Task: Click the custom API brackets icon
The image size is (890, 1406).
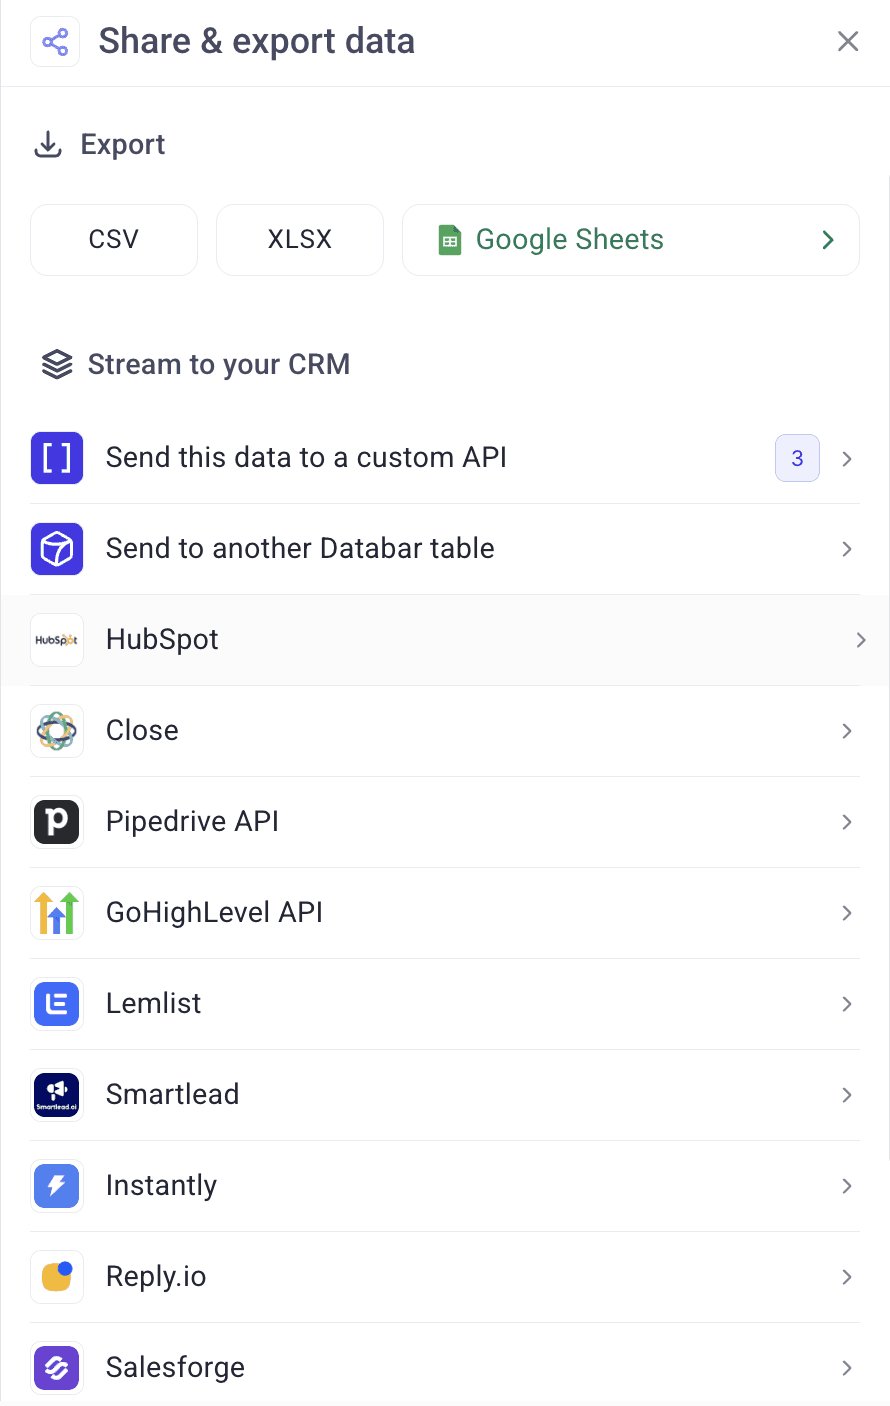Action: tap(57, 457)
